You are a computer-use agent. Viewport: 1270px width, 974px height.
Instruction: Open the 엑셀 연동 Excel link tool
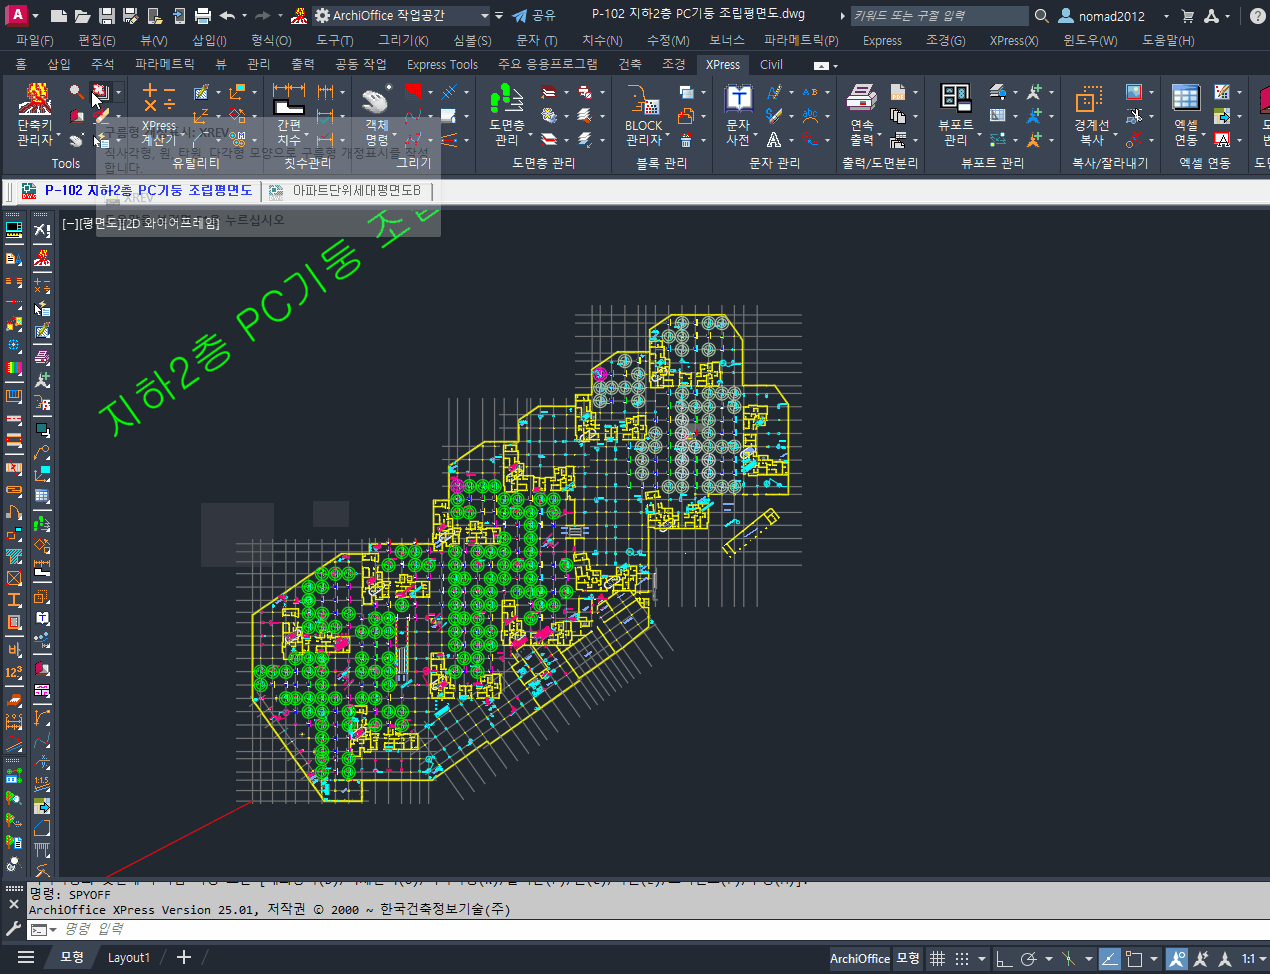[x=1186, y=114]
